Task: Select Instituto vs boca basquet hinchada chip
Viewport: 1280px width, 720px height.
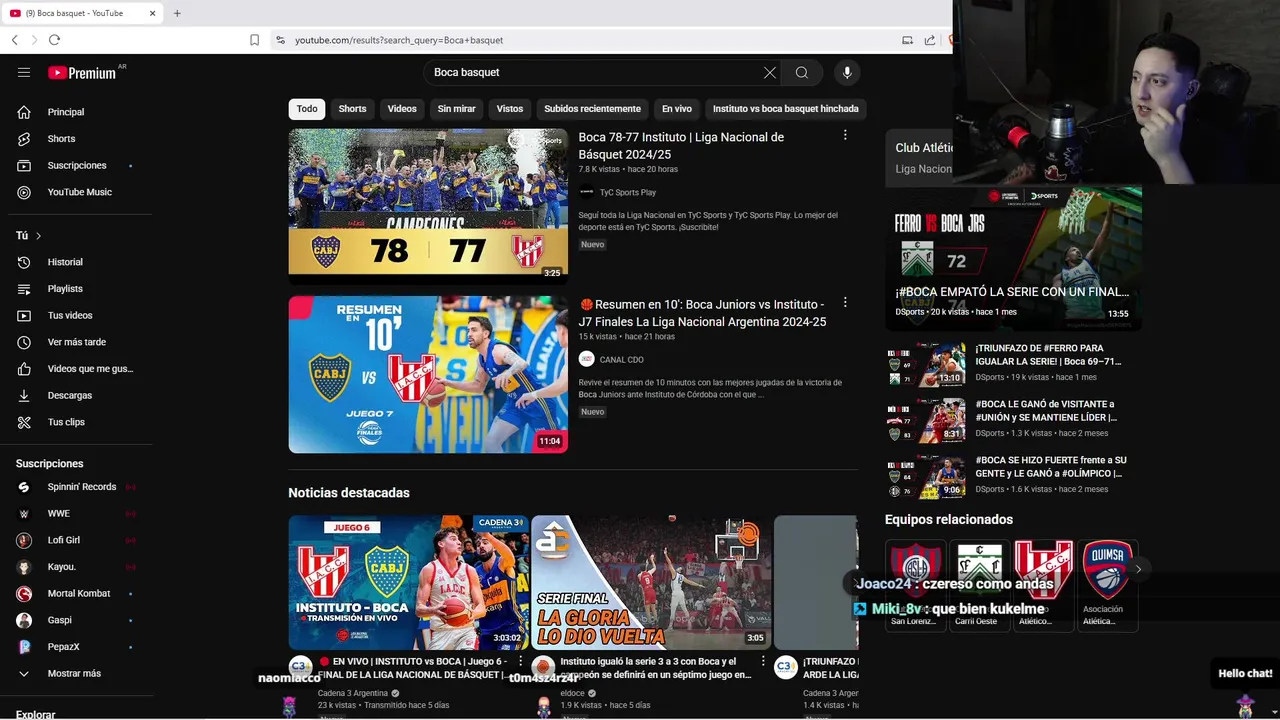Action: point(785,109)
